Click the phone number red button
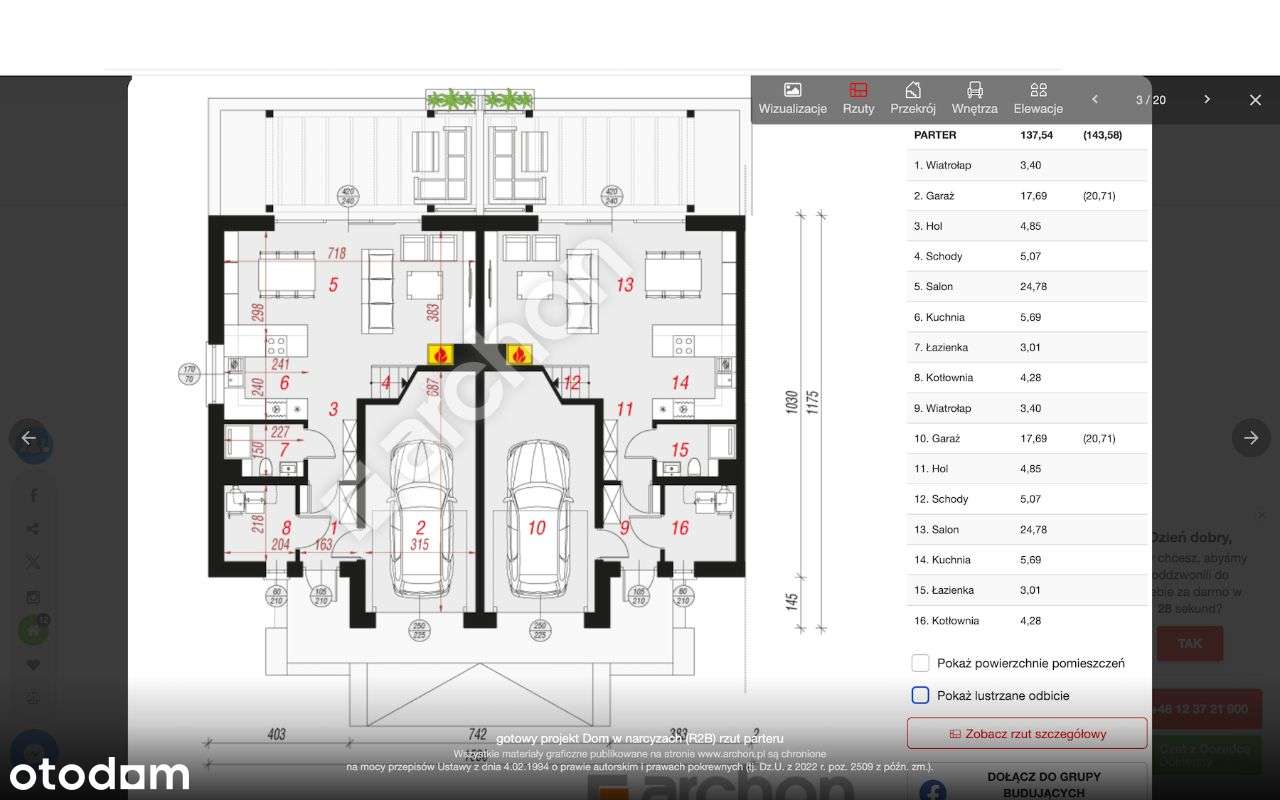Image resolution: width=1280 pixels, height=800 pixels. (1206, 709)
